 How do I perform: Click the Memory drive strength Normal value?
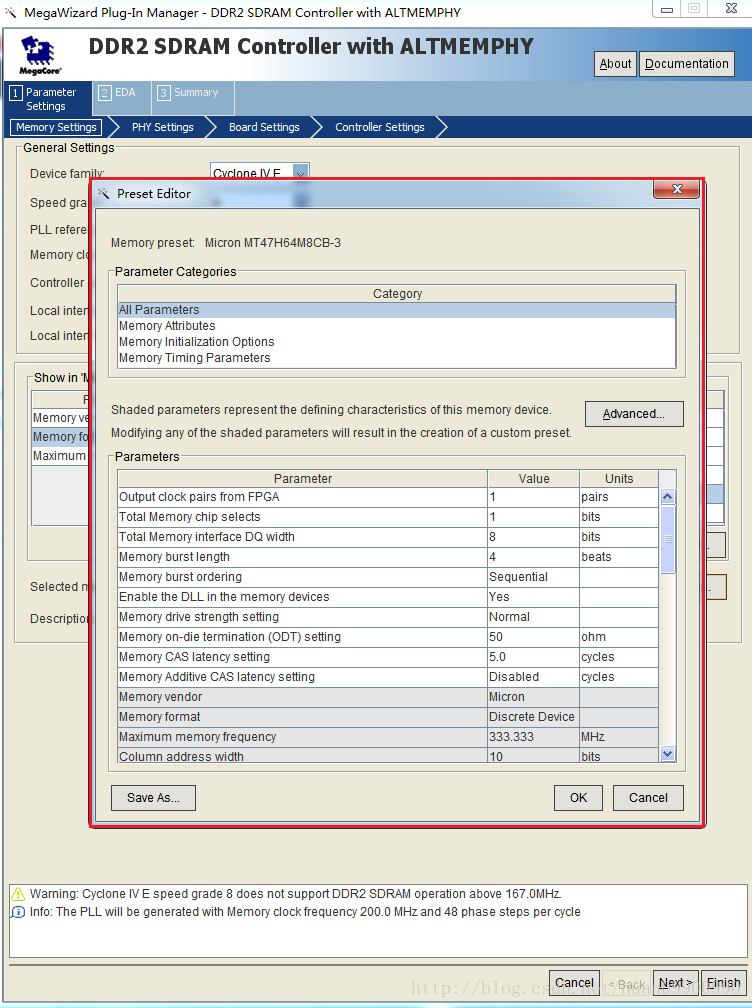(x=533, y=616)
